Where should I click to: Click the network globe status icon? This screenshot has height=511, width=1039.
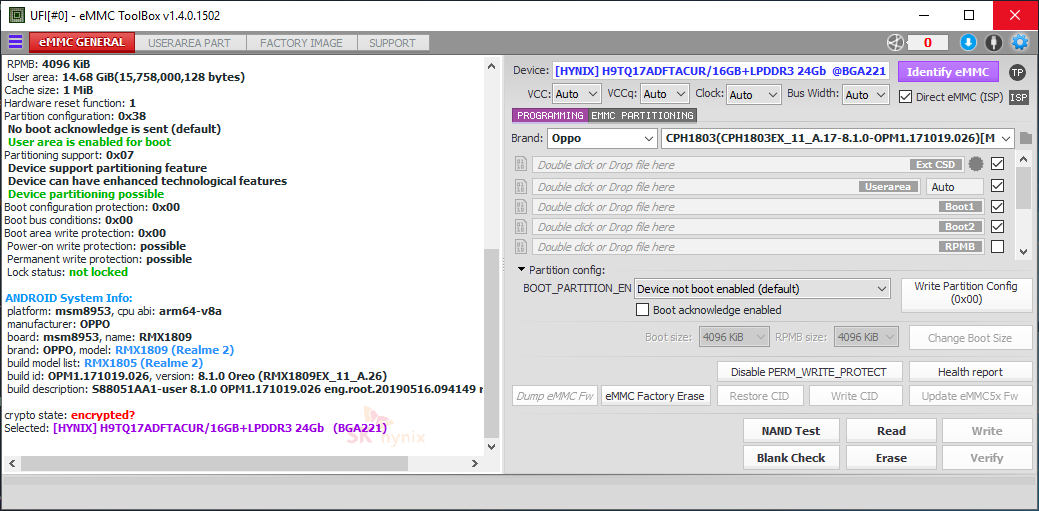pos(895,42)
